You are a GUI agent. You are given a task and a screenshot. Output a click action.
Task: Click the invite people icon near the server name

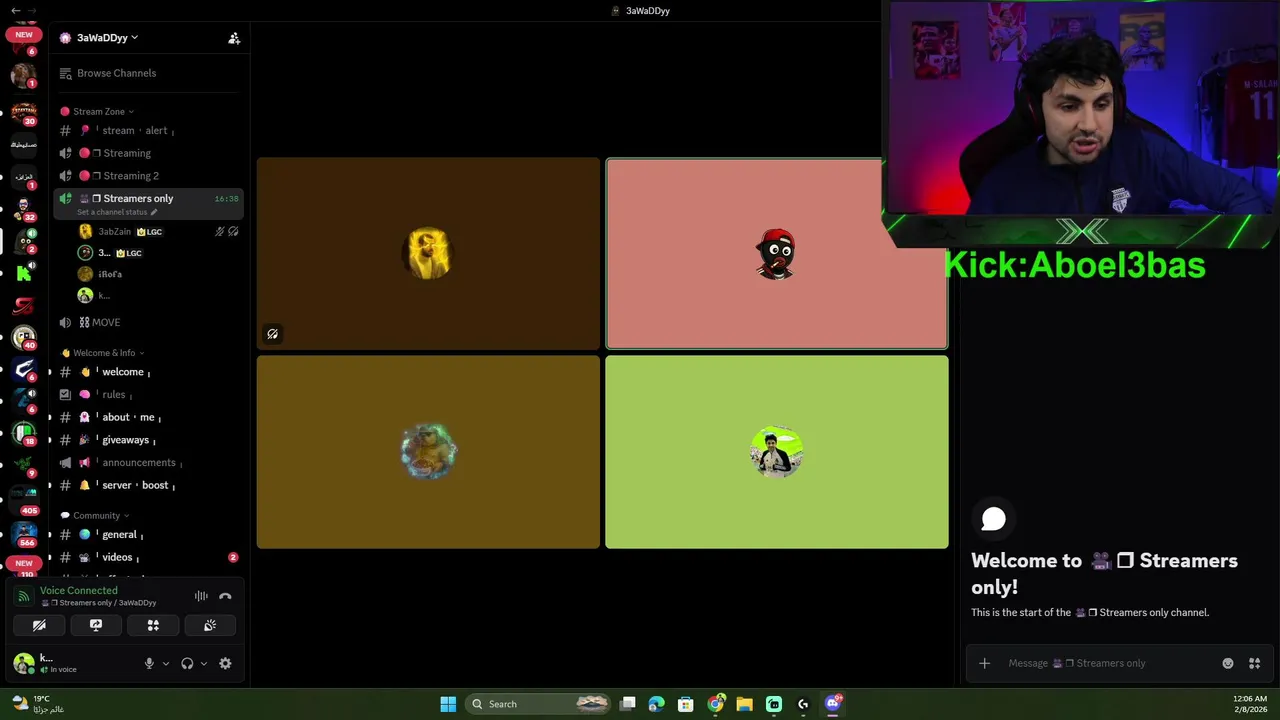(x=234, y=38)
